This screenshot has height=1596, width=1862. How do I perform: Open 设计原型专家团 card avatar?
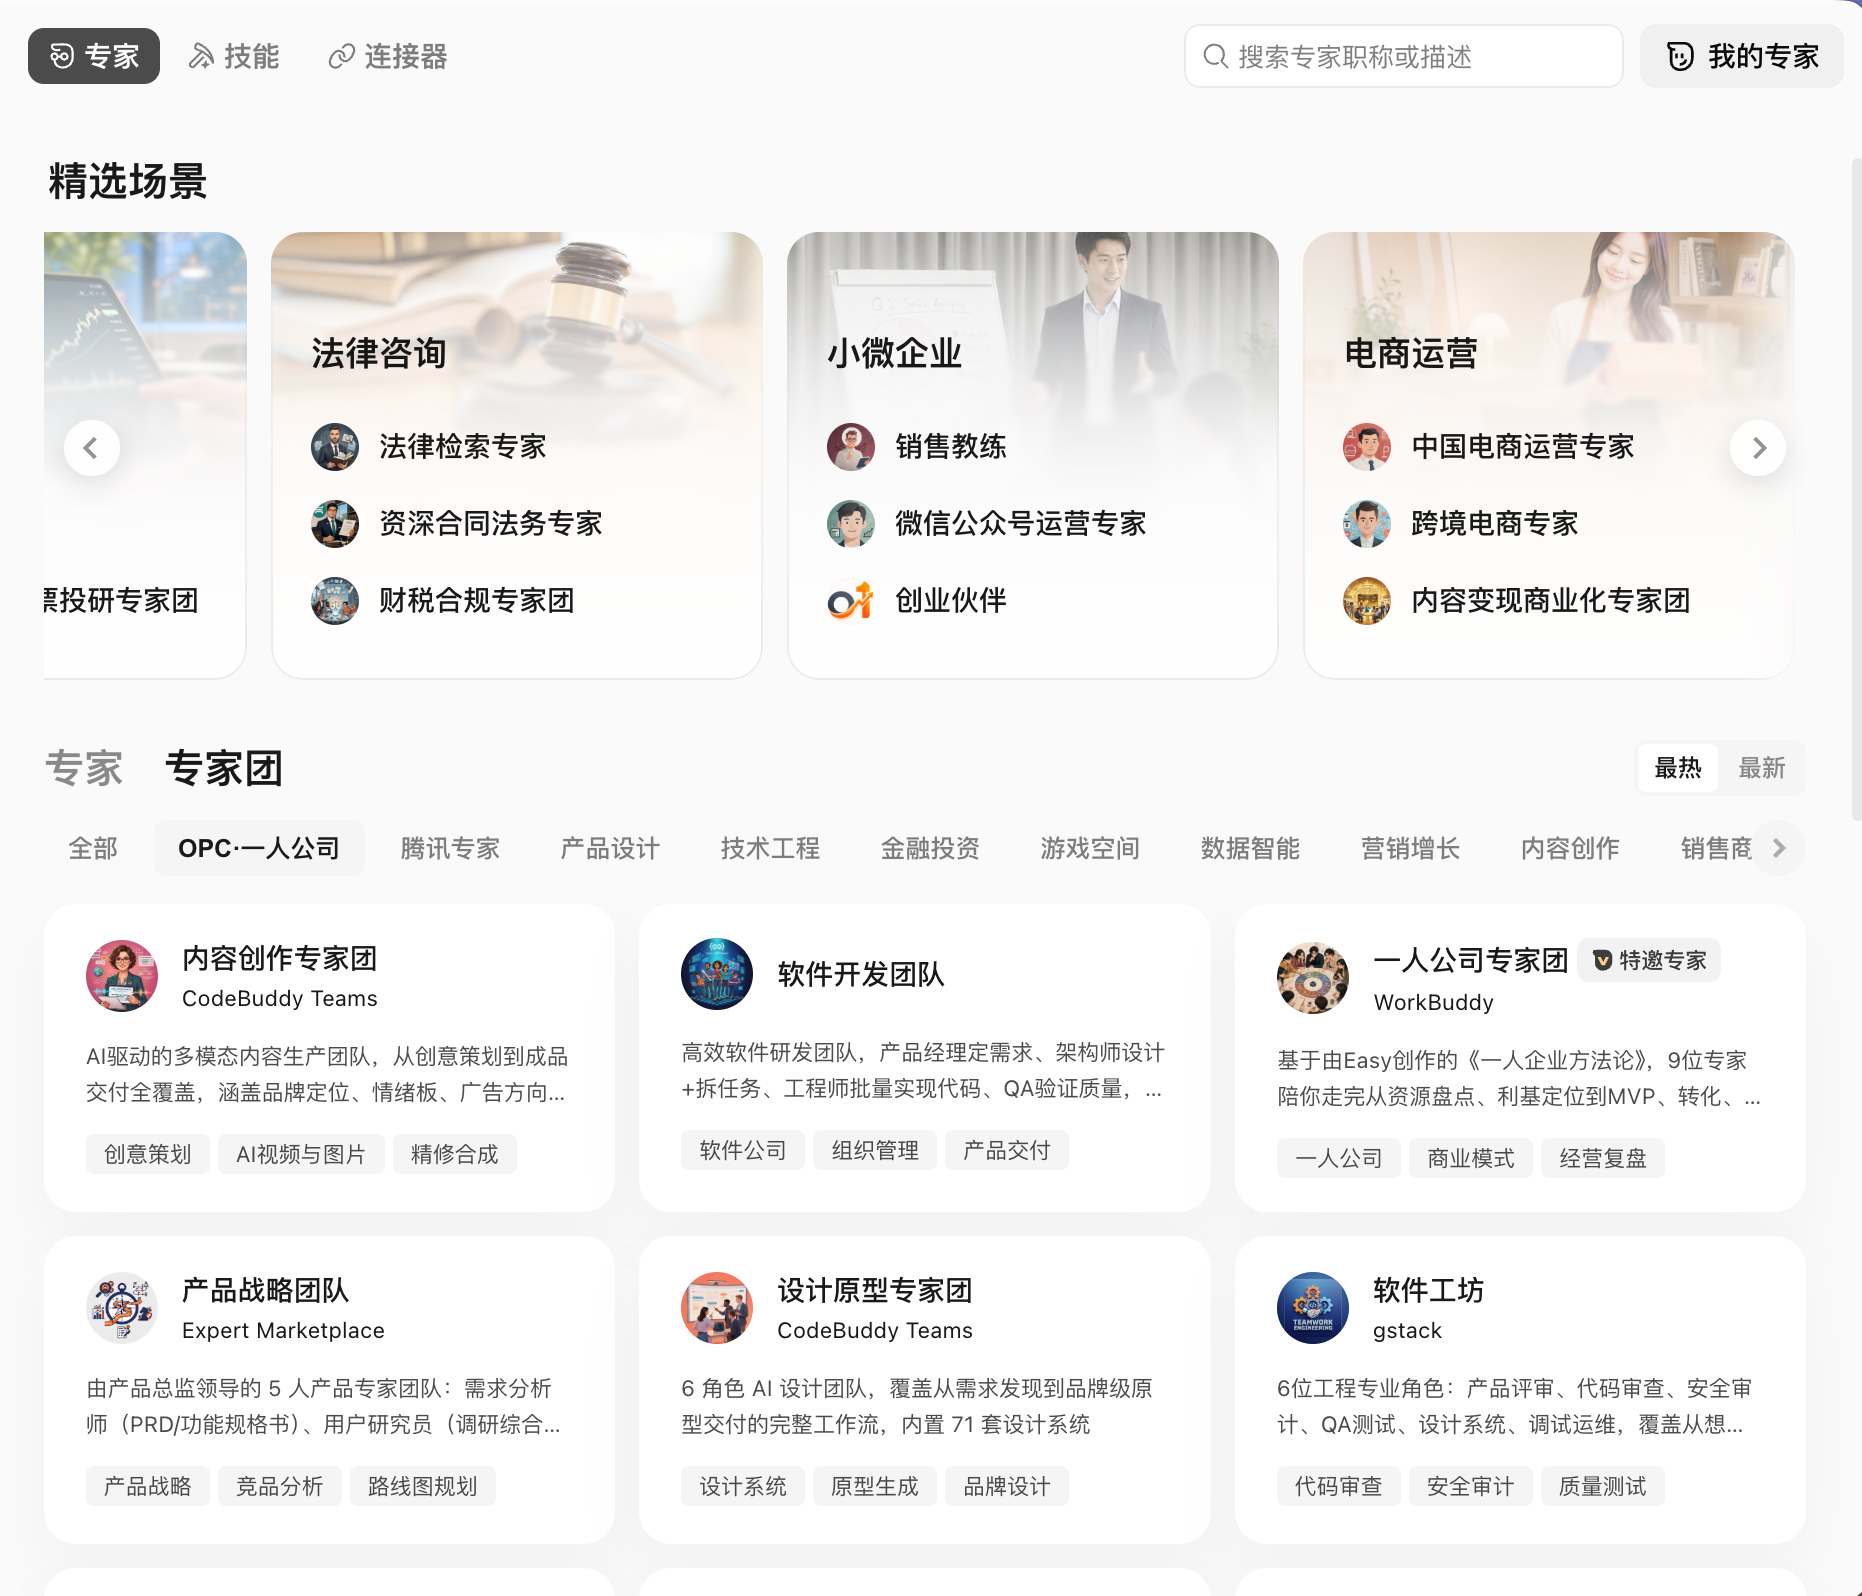[717, 1308]
